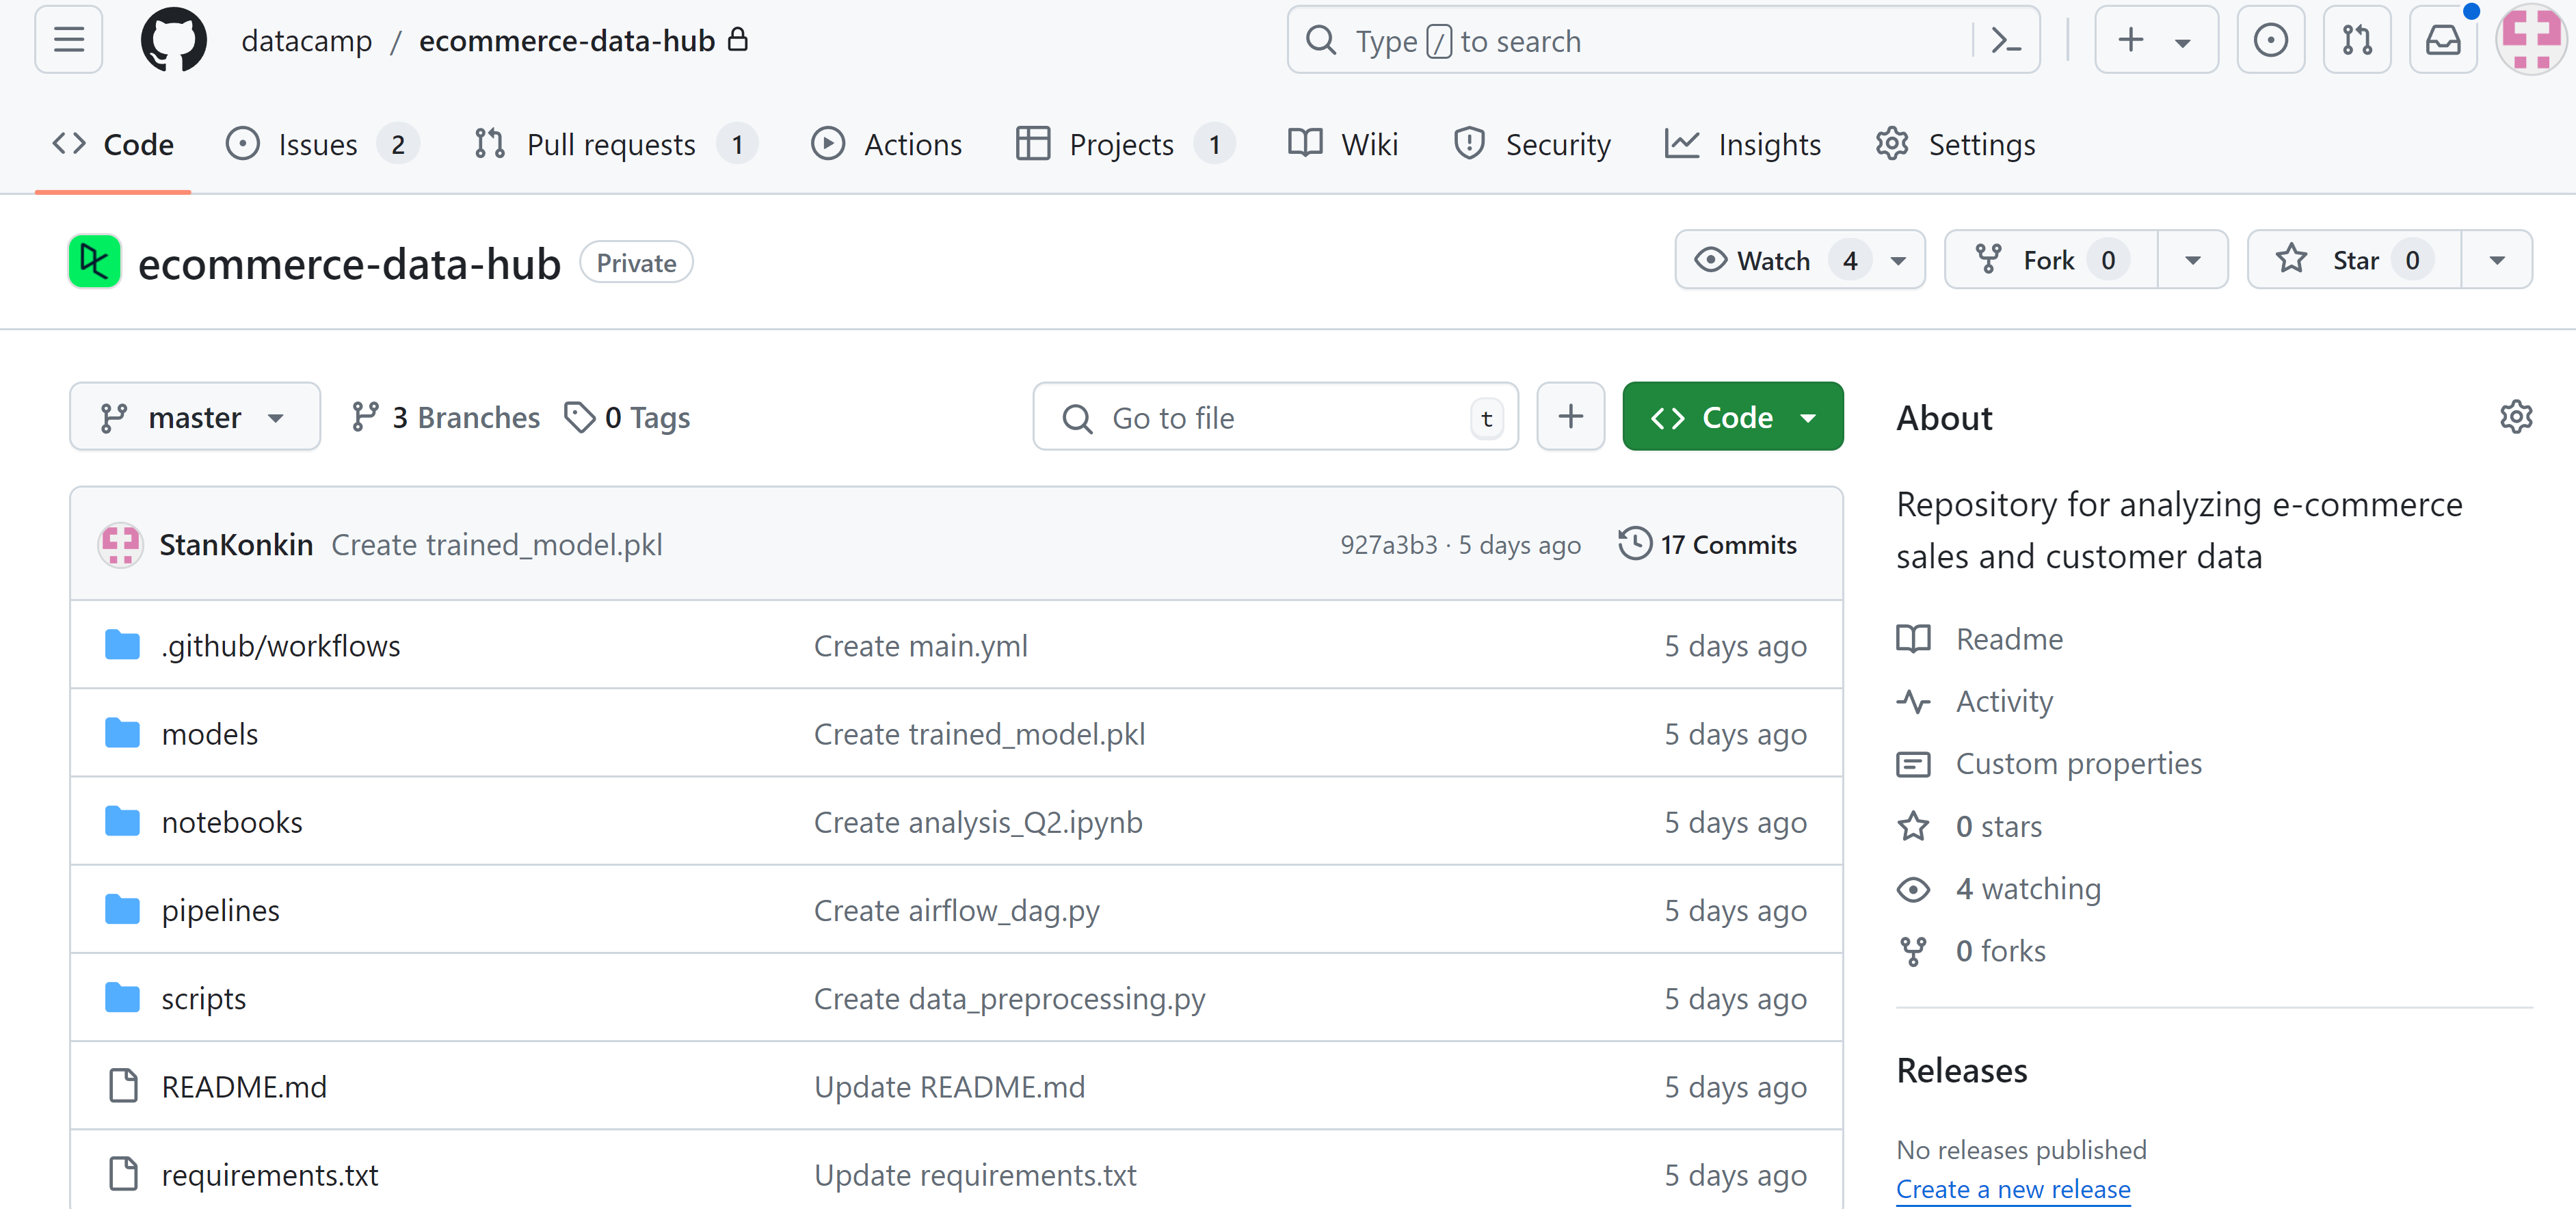Click the fork icon beside 0 forks
Image resolution: width=2576 pixels, height=1209 pixels.
1913,951
